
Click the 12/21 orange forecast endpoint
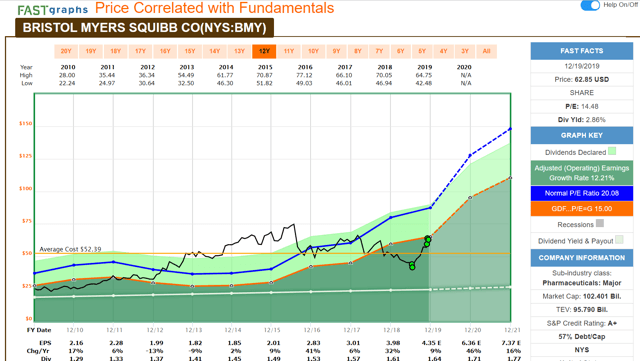[510, 178]
